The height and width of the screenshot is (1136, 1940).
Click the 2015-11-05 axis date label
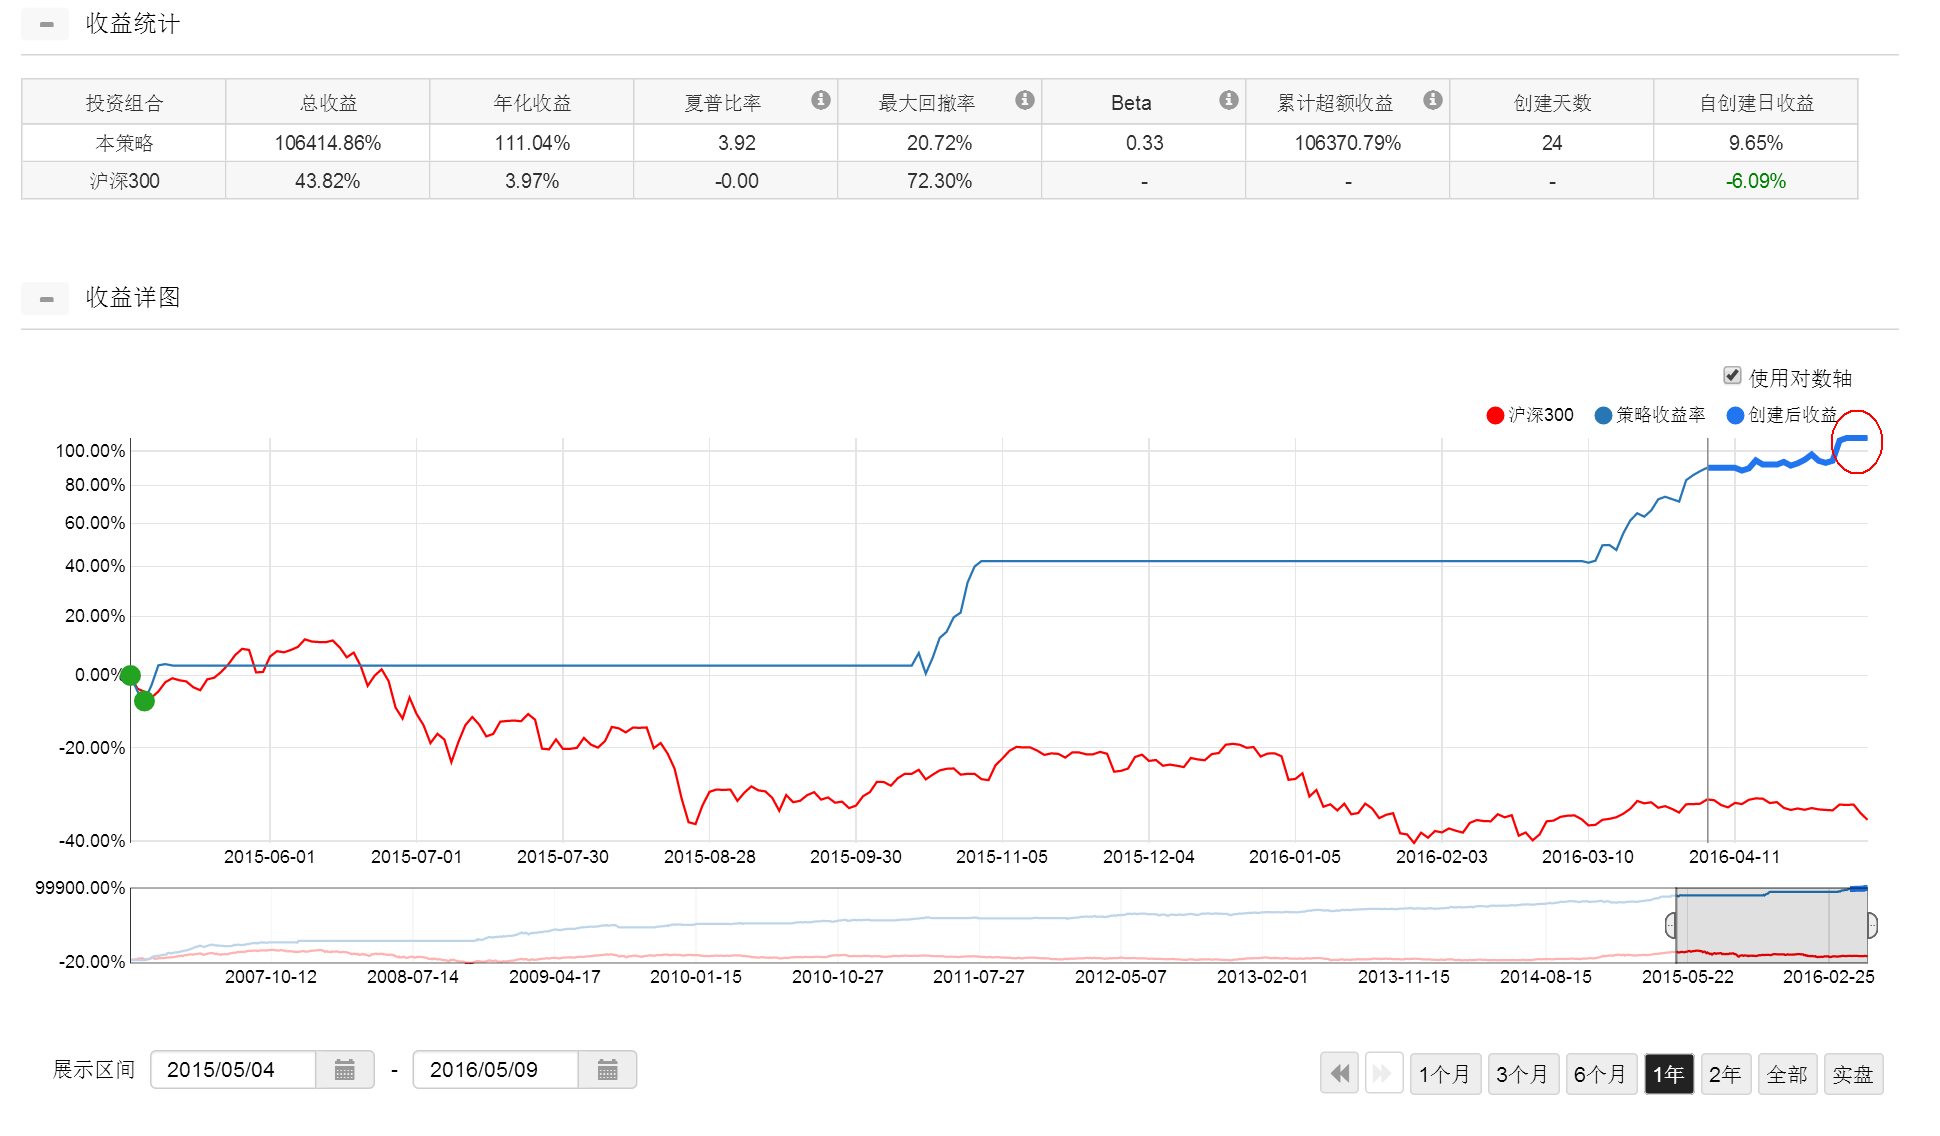point(1002,857)
